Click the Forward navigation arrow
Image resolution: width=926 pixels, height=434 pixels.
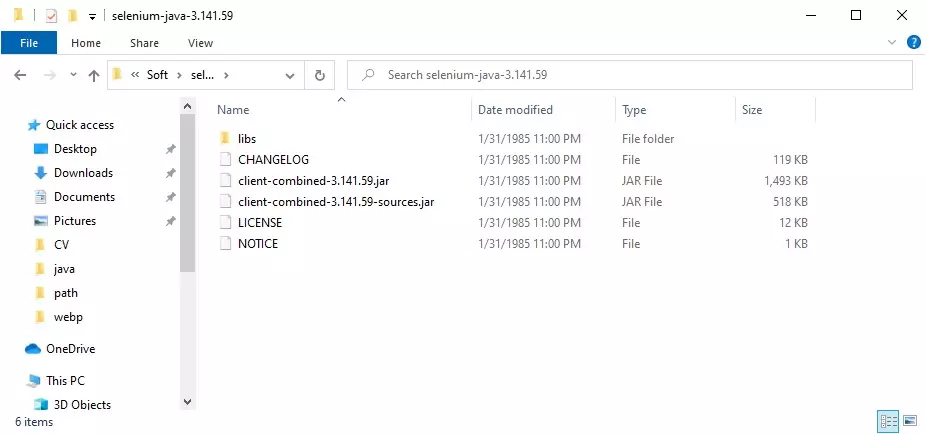50,75
